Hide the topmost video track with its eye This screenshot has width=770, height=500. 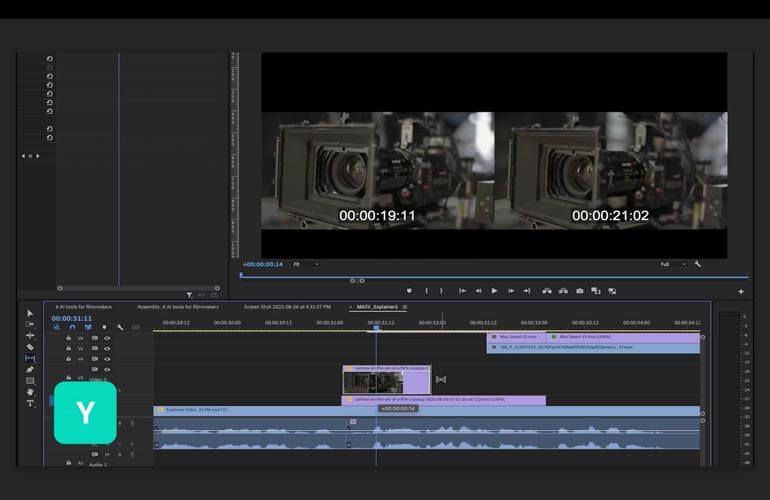[107, 338]
